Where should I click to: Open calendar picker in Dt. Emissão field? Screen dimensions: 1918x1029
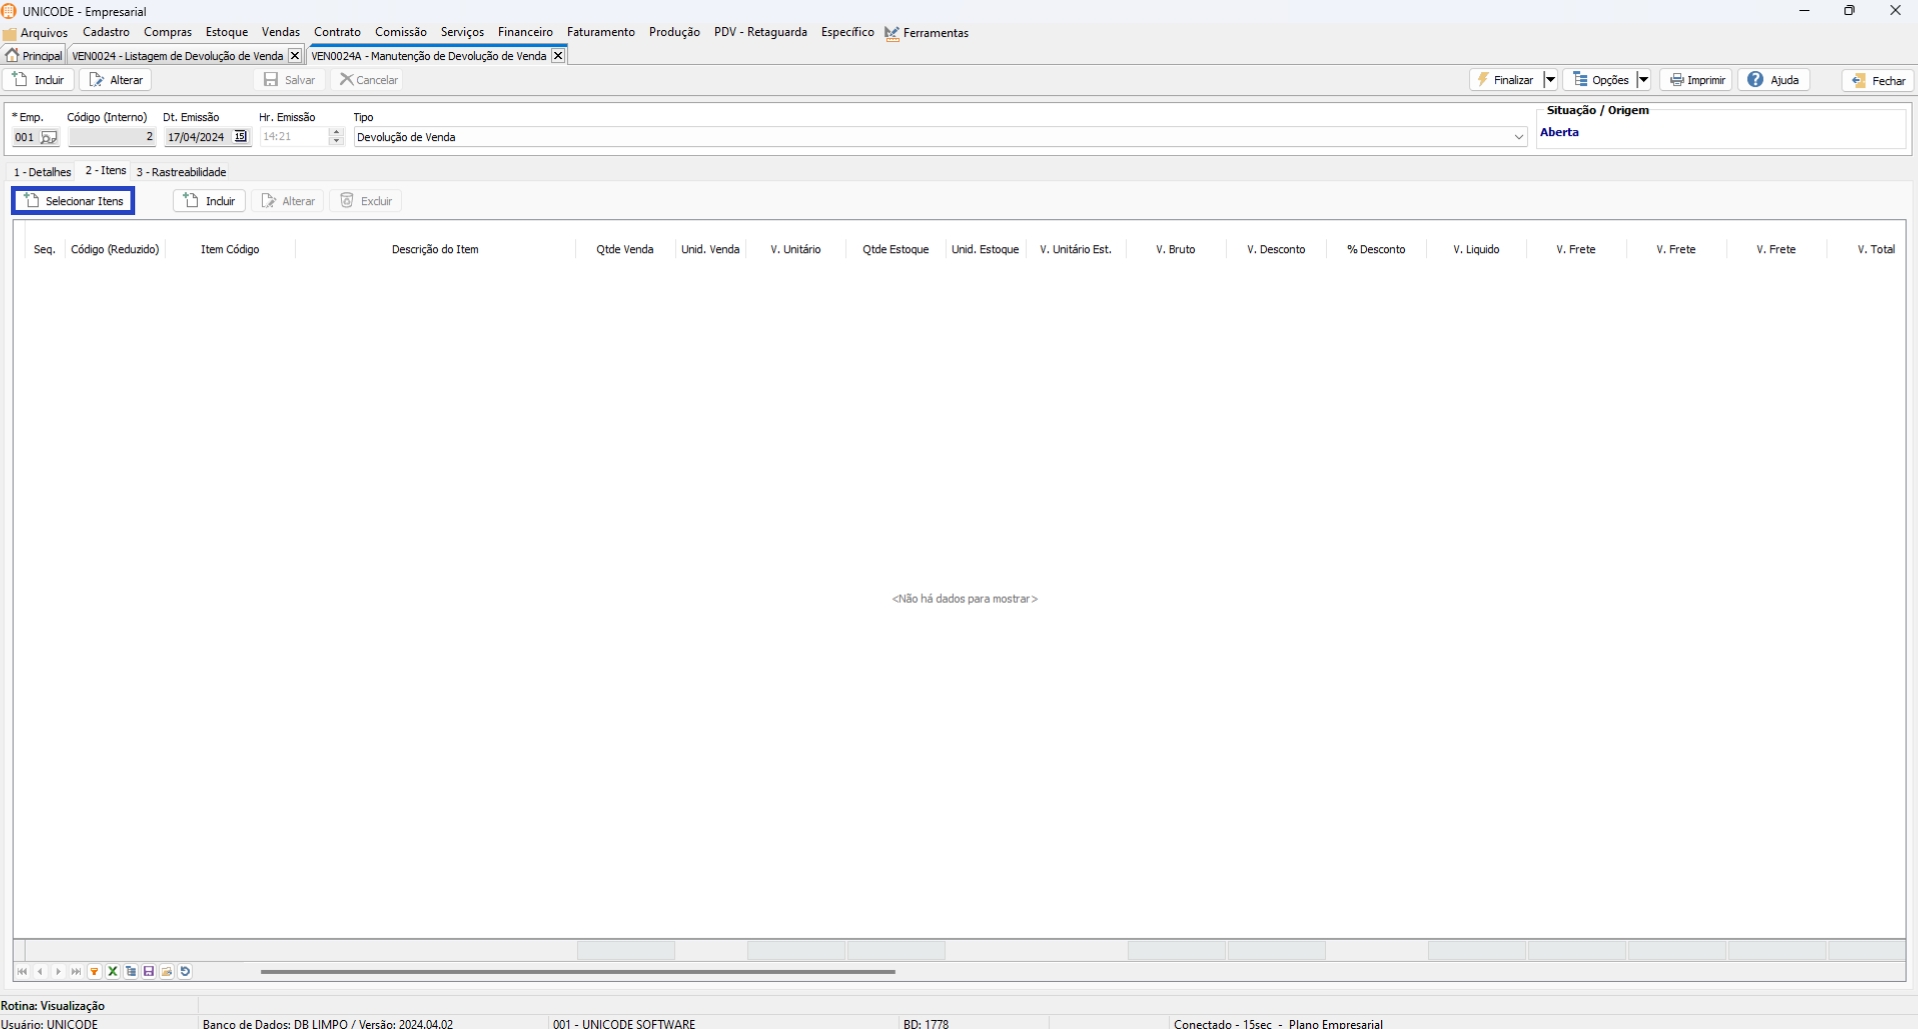(240, 137)
